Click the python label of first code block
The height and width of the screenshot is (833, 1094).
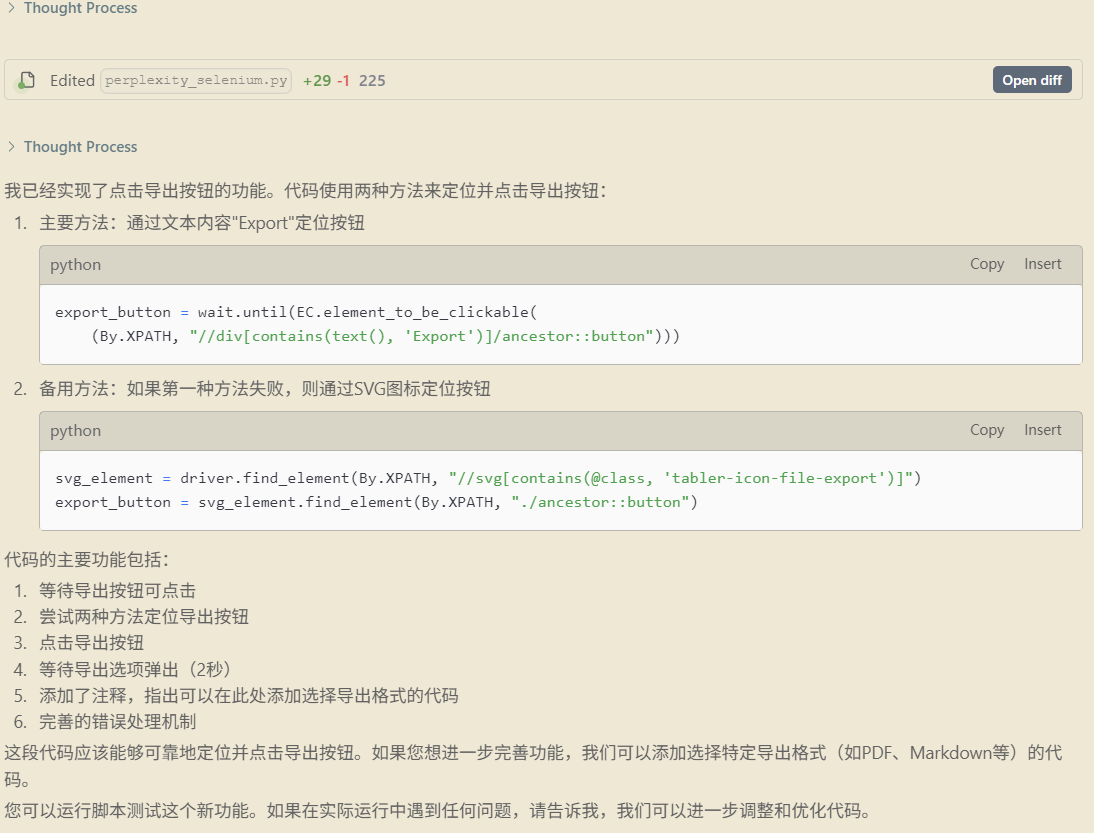pyautogui.click(x=75, y=265)
